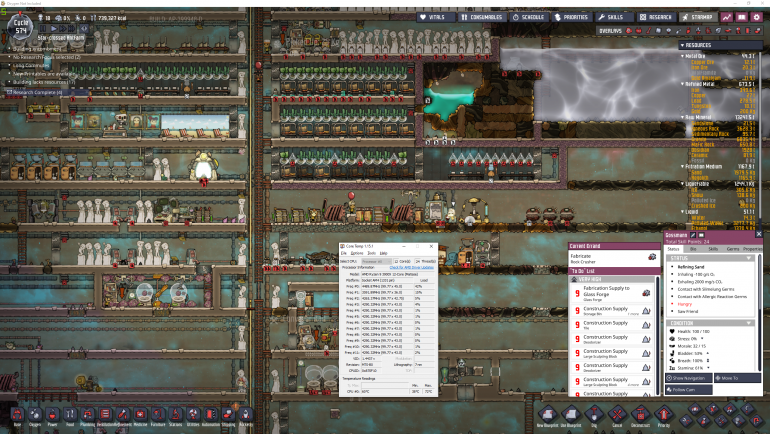
Task: Open the database book icon
Action: (742, 17)
